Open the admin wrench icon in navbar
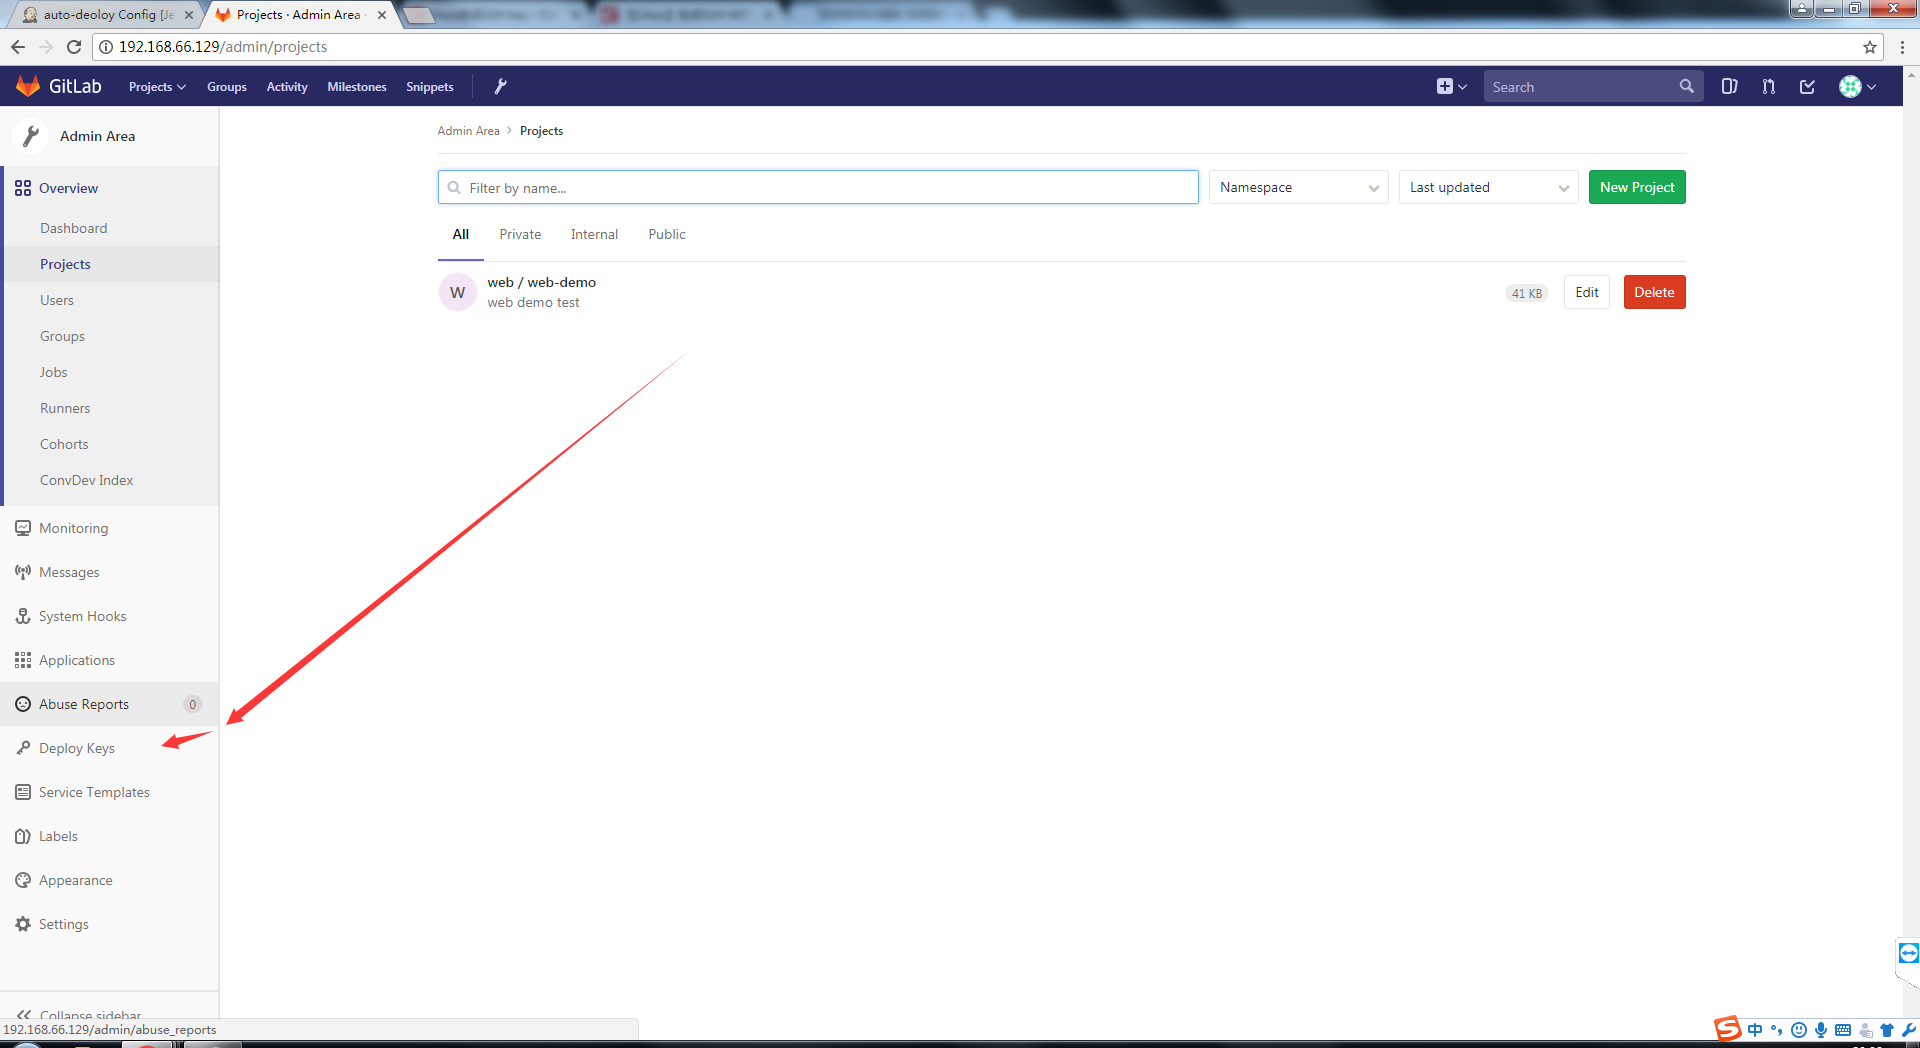Image resolution: width=1920 pixels, height=1048 pixels. (500, 87)
